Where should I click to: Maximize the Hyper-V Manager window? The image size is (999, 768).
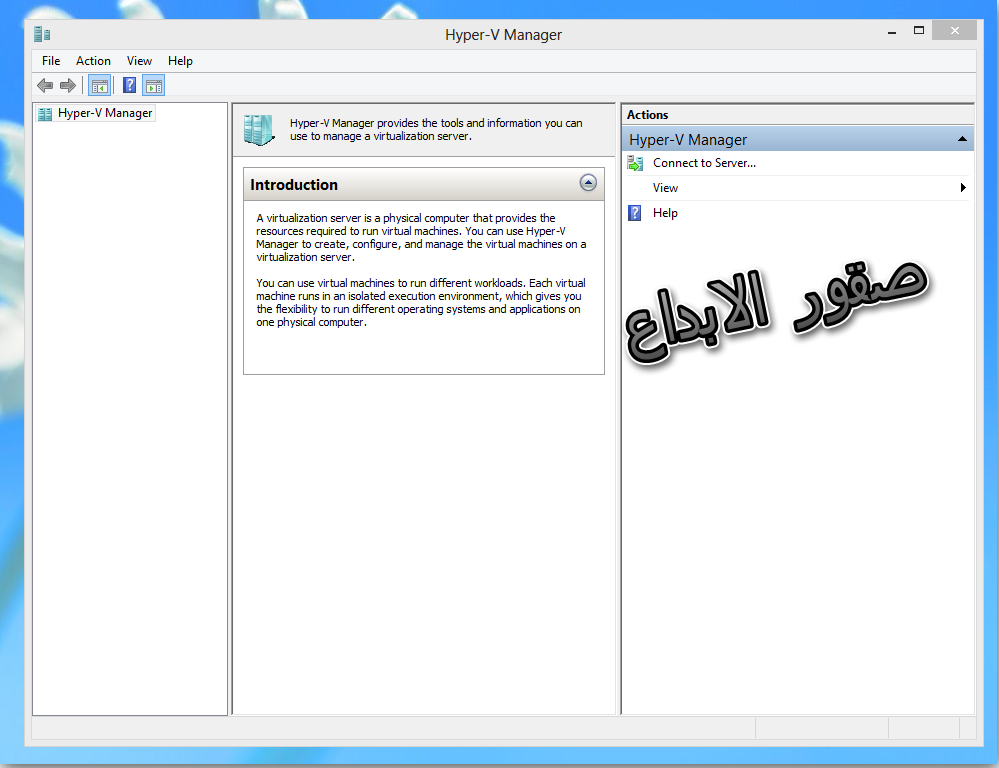click(x=919, y=32)
